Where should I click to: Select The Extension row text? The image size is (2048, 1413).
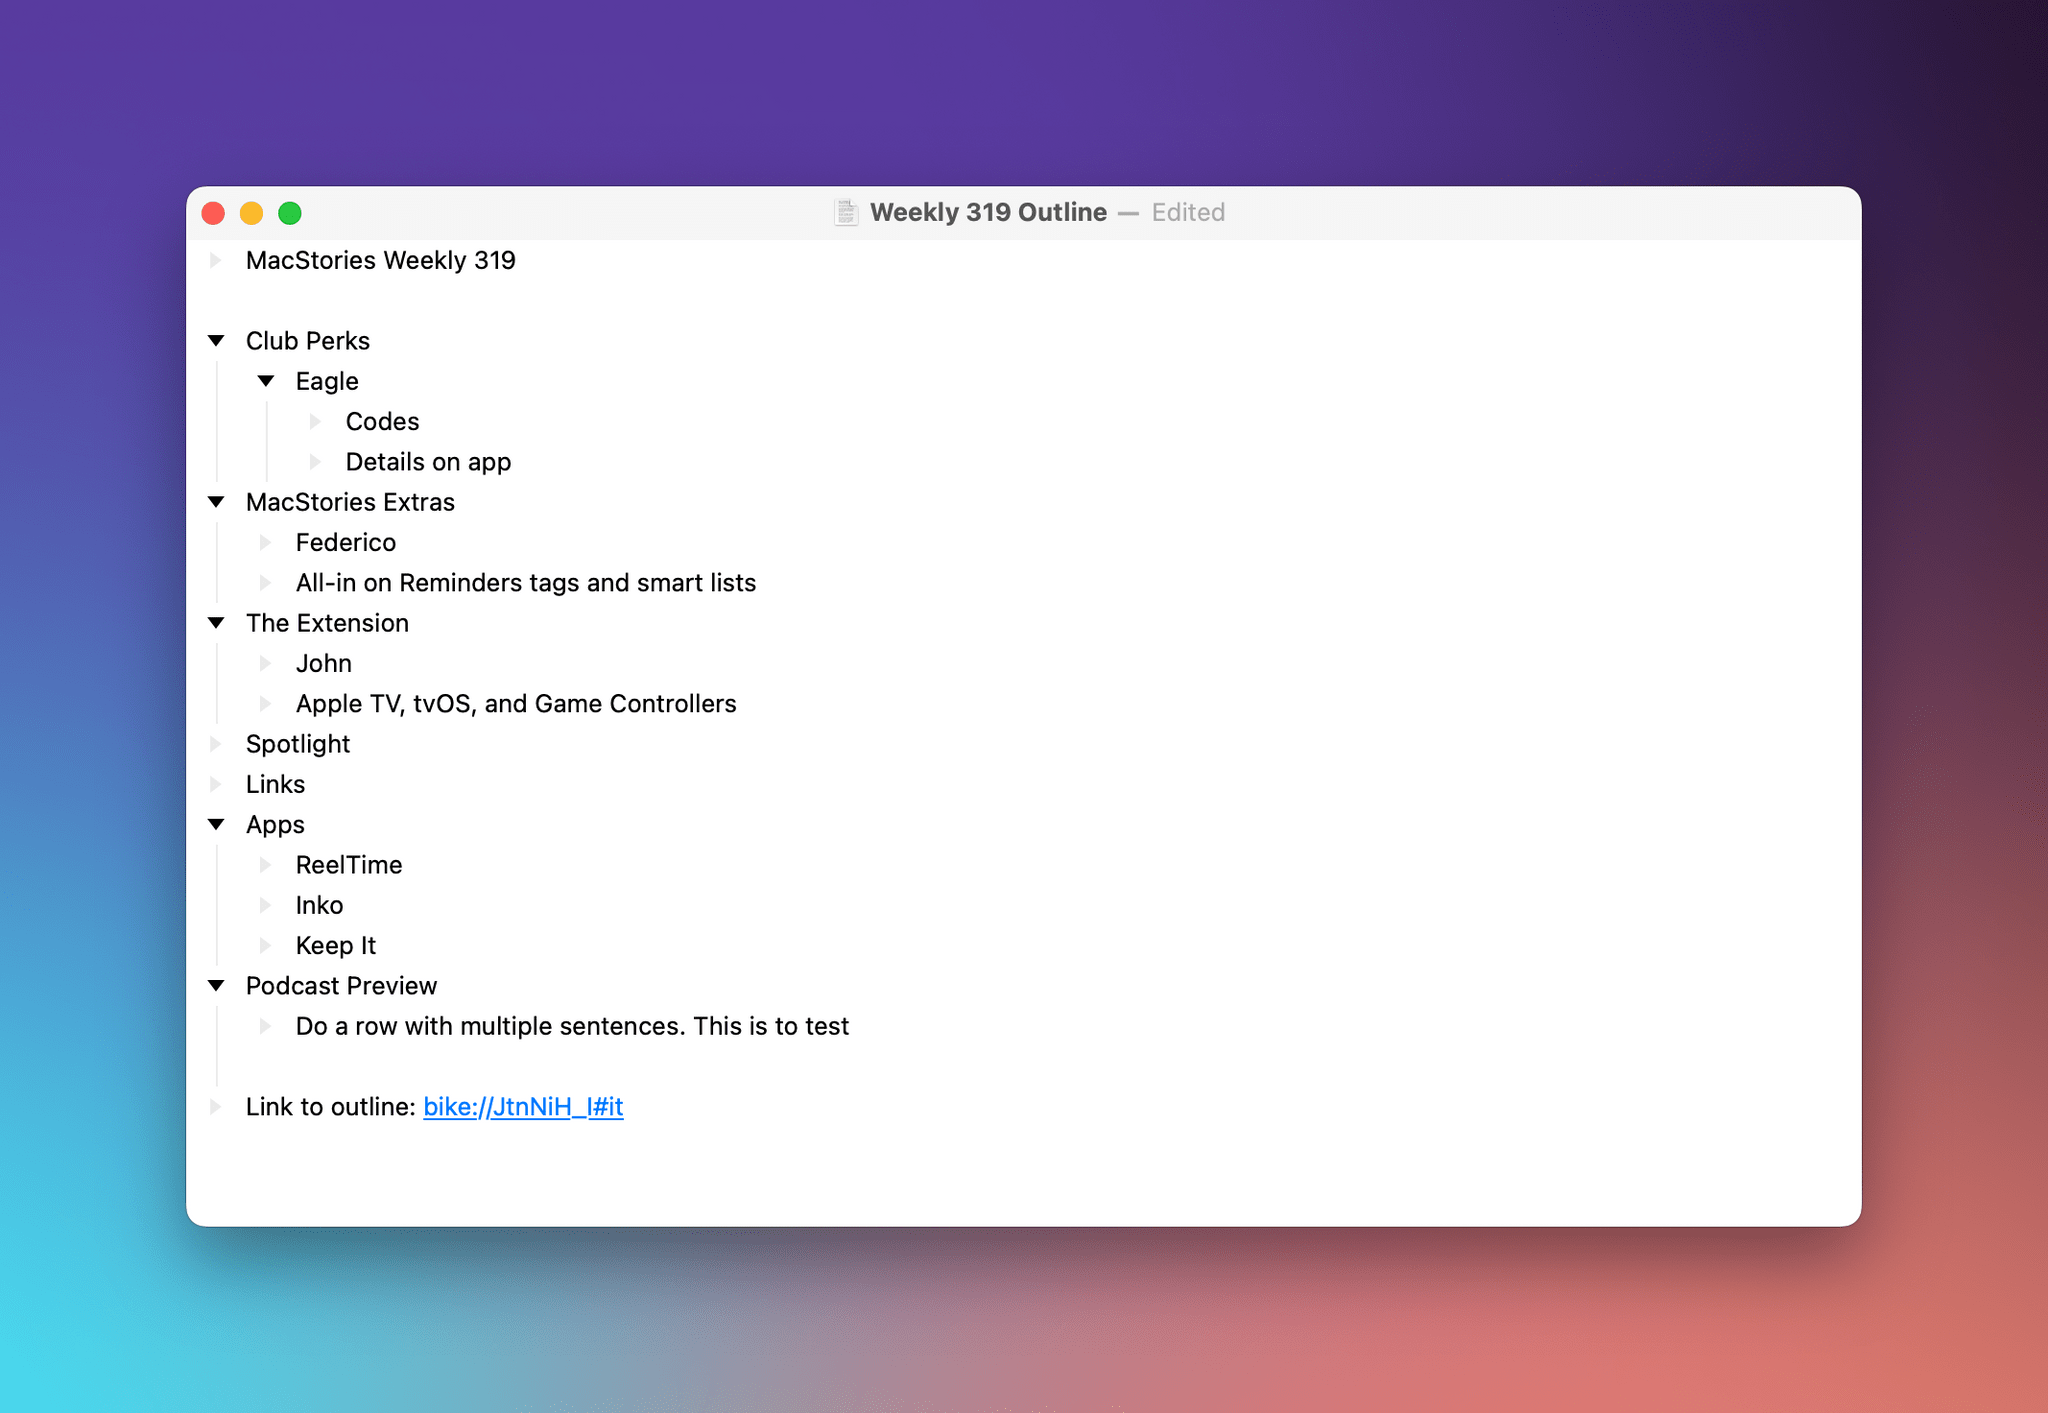tap(327, 623)
